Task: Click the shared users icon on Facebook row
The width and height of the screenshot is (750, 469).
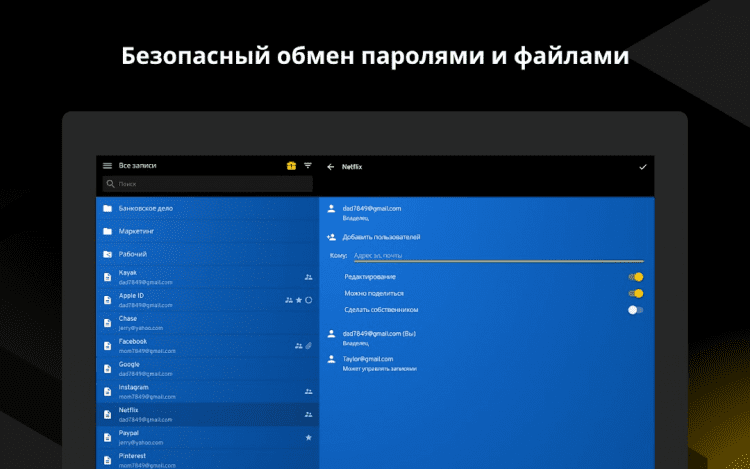Action: pos(298,346)
